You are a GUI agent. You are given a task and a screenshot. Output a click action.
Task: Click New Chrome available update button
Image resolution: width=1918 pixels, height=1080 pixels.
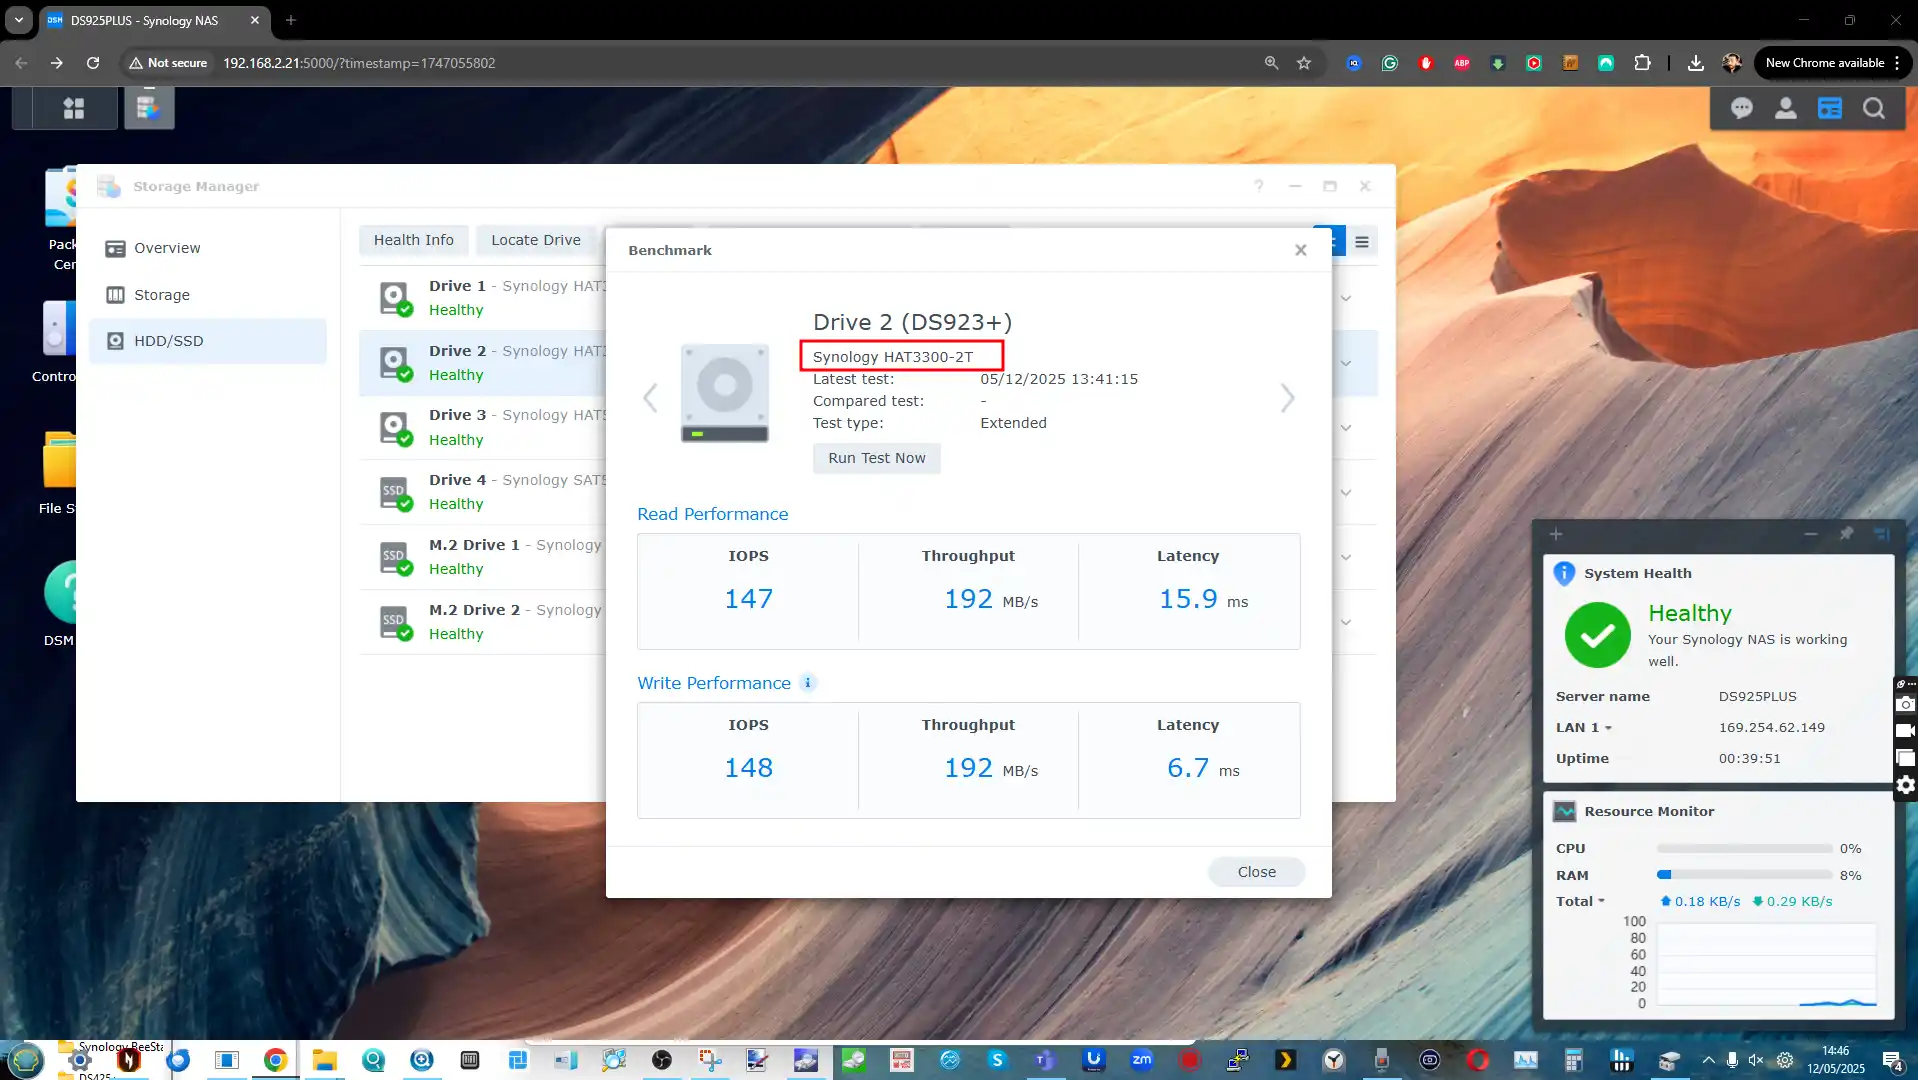tap(1832, 63)
